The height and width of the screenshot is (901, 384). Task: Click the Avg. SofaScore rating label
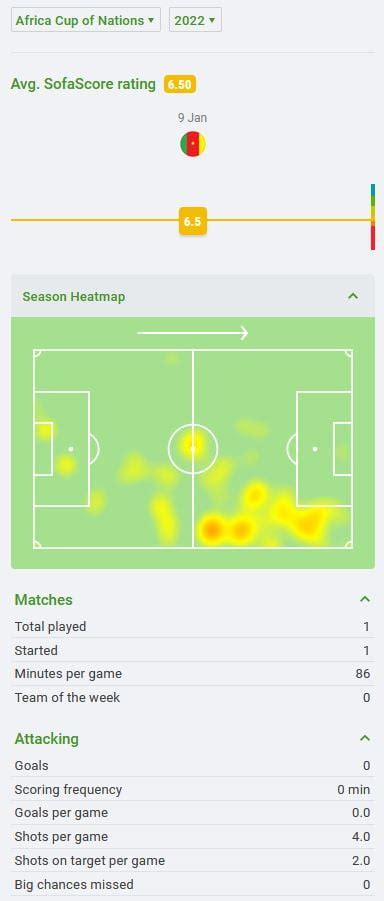point(83,84)
